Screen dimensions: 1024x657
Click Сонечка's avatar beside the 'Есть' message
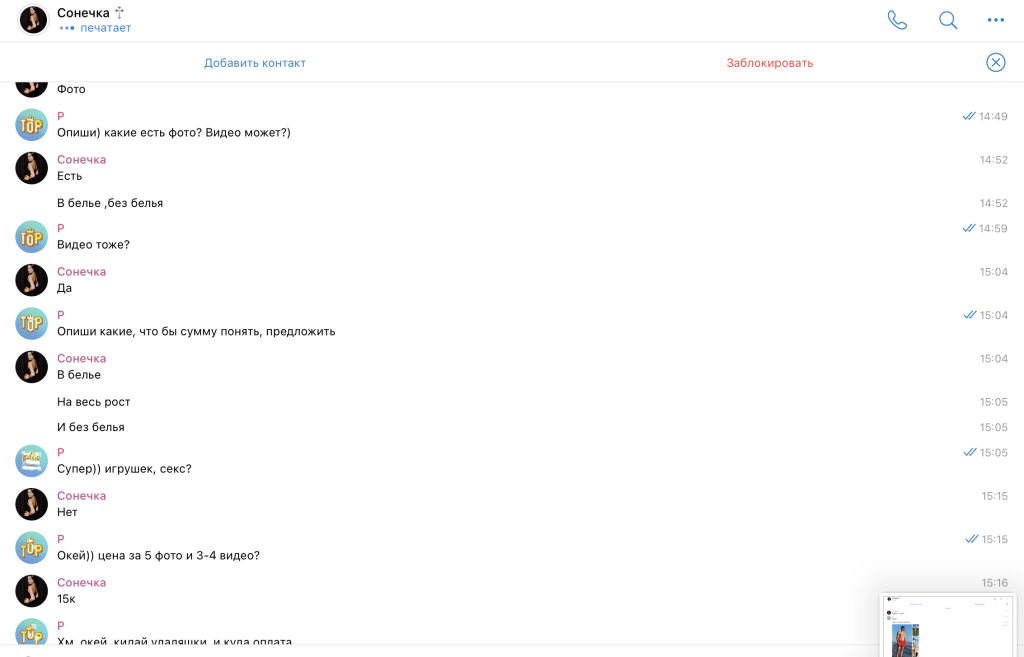point(32,168)
